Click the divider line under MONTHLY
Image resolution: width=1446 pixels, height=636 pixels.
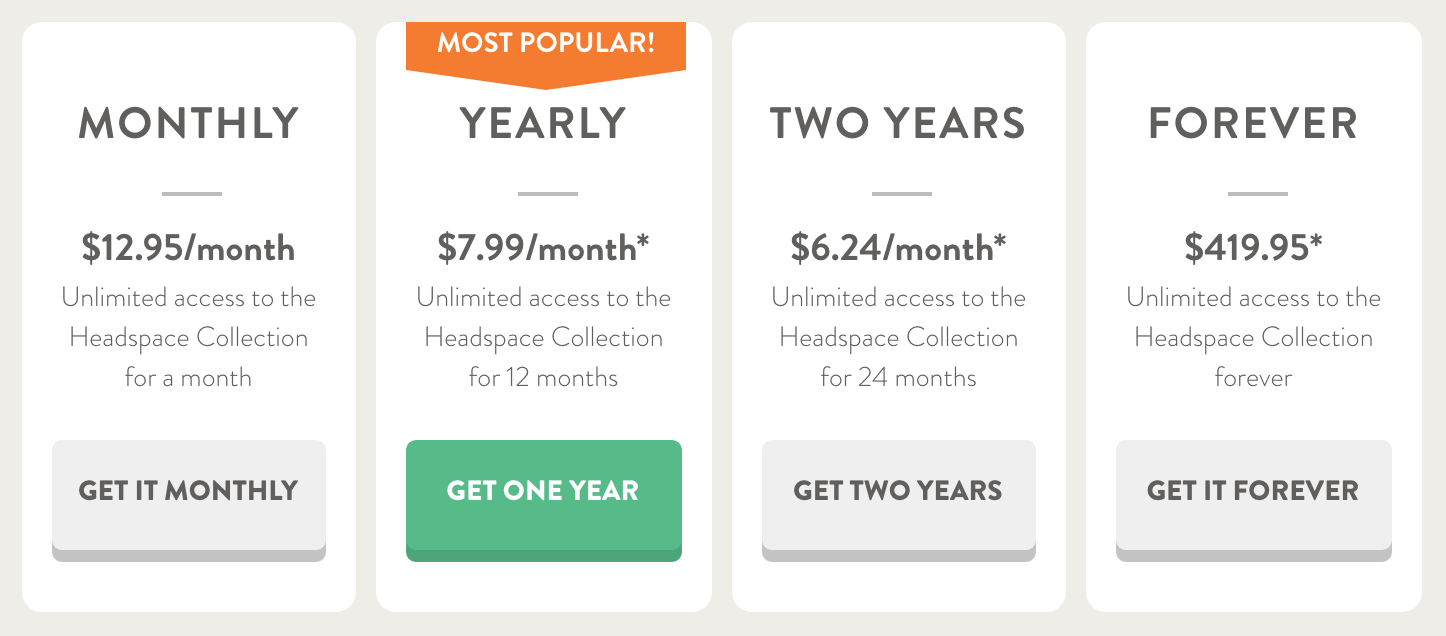(x=192, y=193)
